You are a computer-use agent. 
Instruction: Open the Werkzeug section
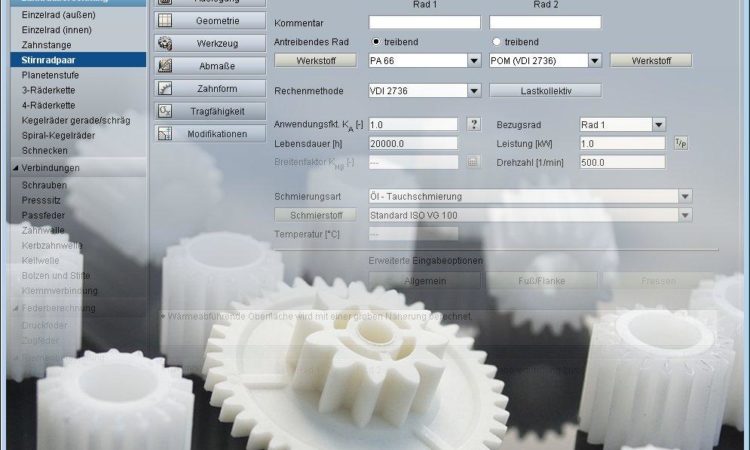(210, 43)
